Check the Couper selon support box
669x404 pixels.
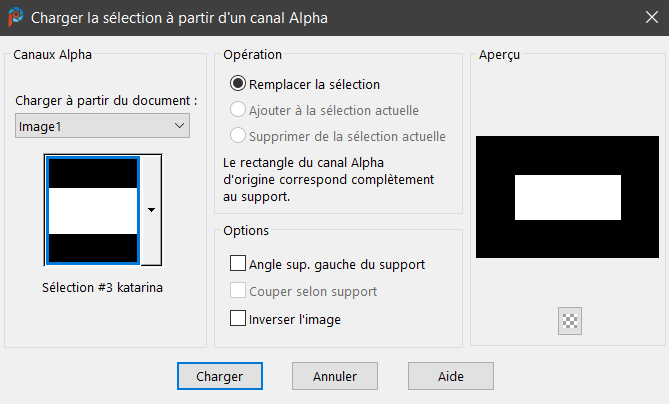tap(238, 292)
